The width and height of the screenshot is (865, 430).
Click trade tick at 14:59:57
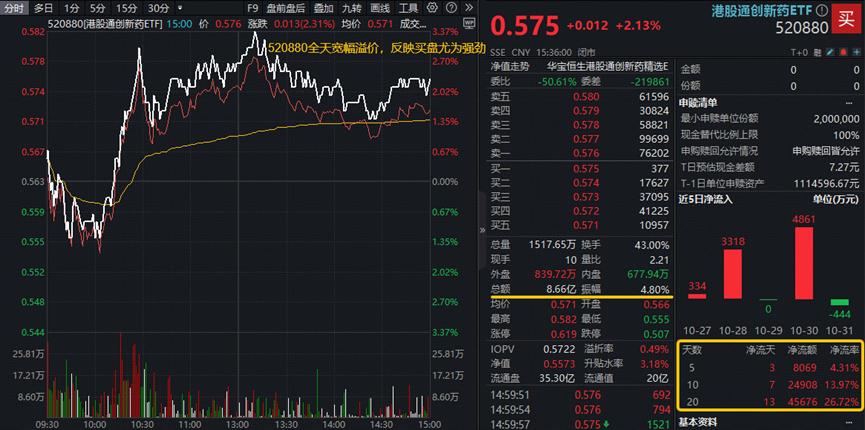pos(580,424)
